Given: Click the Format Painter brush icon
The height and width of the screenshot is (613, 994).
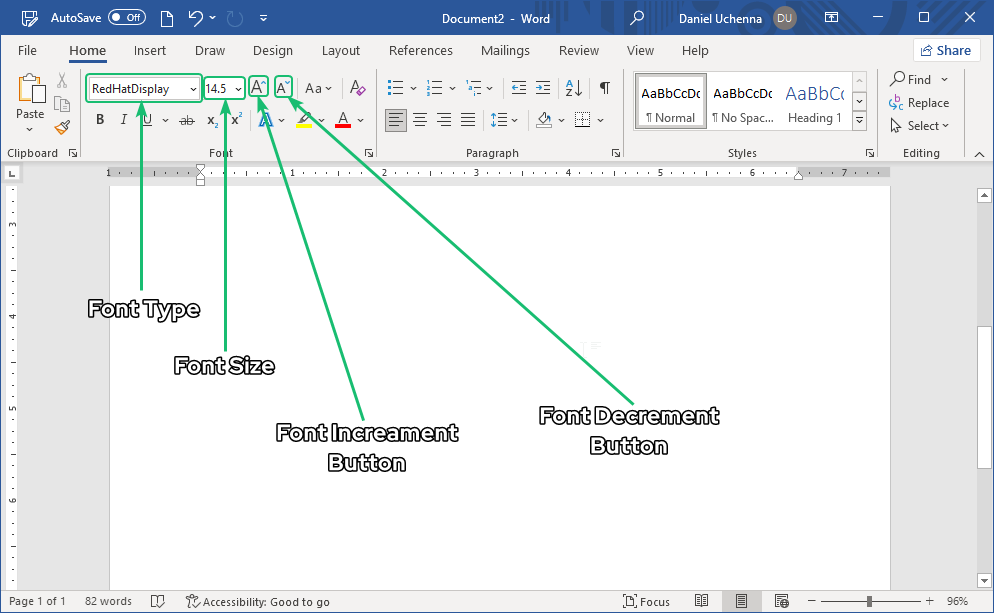Looking at the screenshot, I should pyautogui.click(x=62, y=127).
